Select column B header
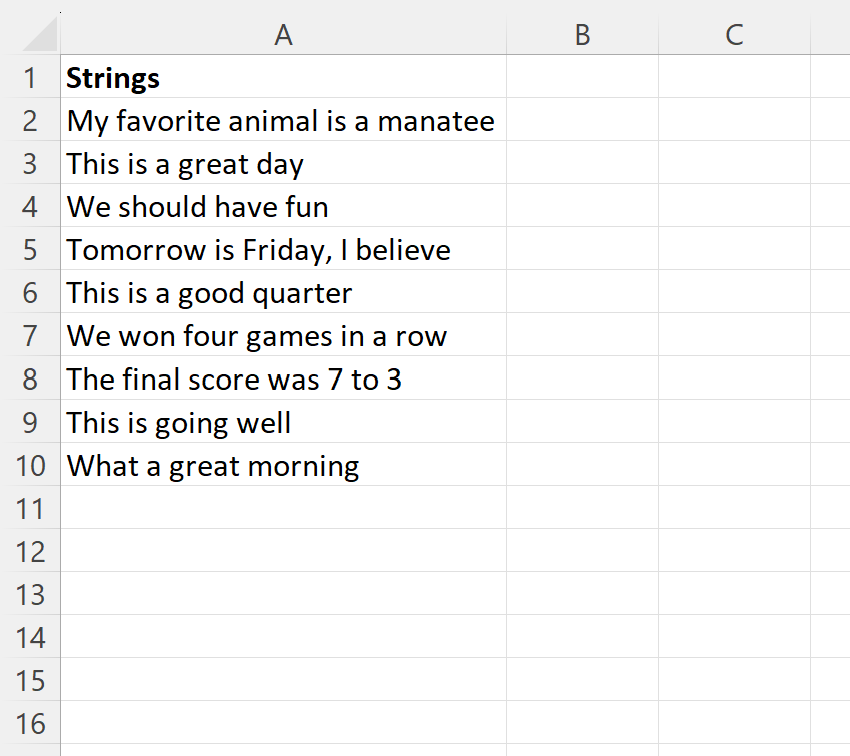Screen dimensions: 850x756 582,35
